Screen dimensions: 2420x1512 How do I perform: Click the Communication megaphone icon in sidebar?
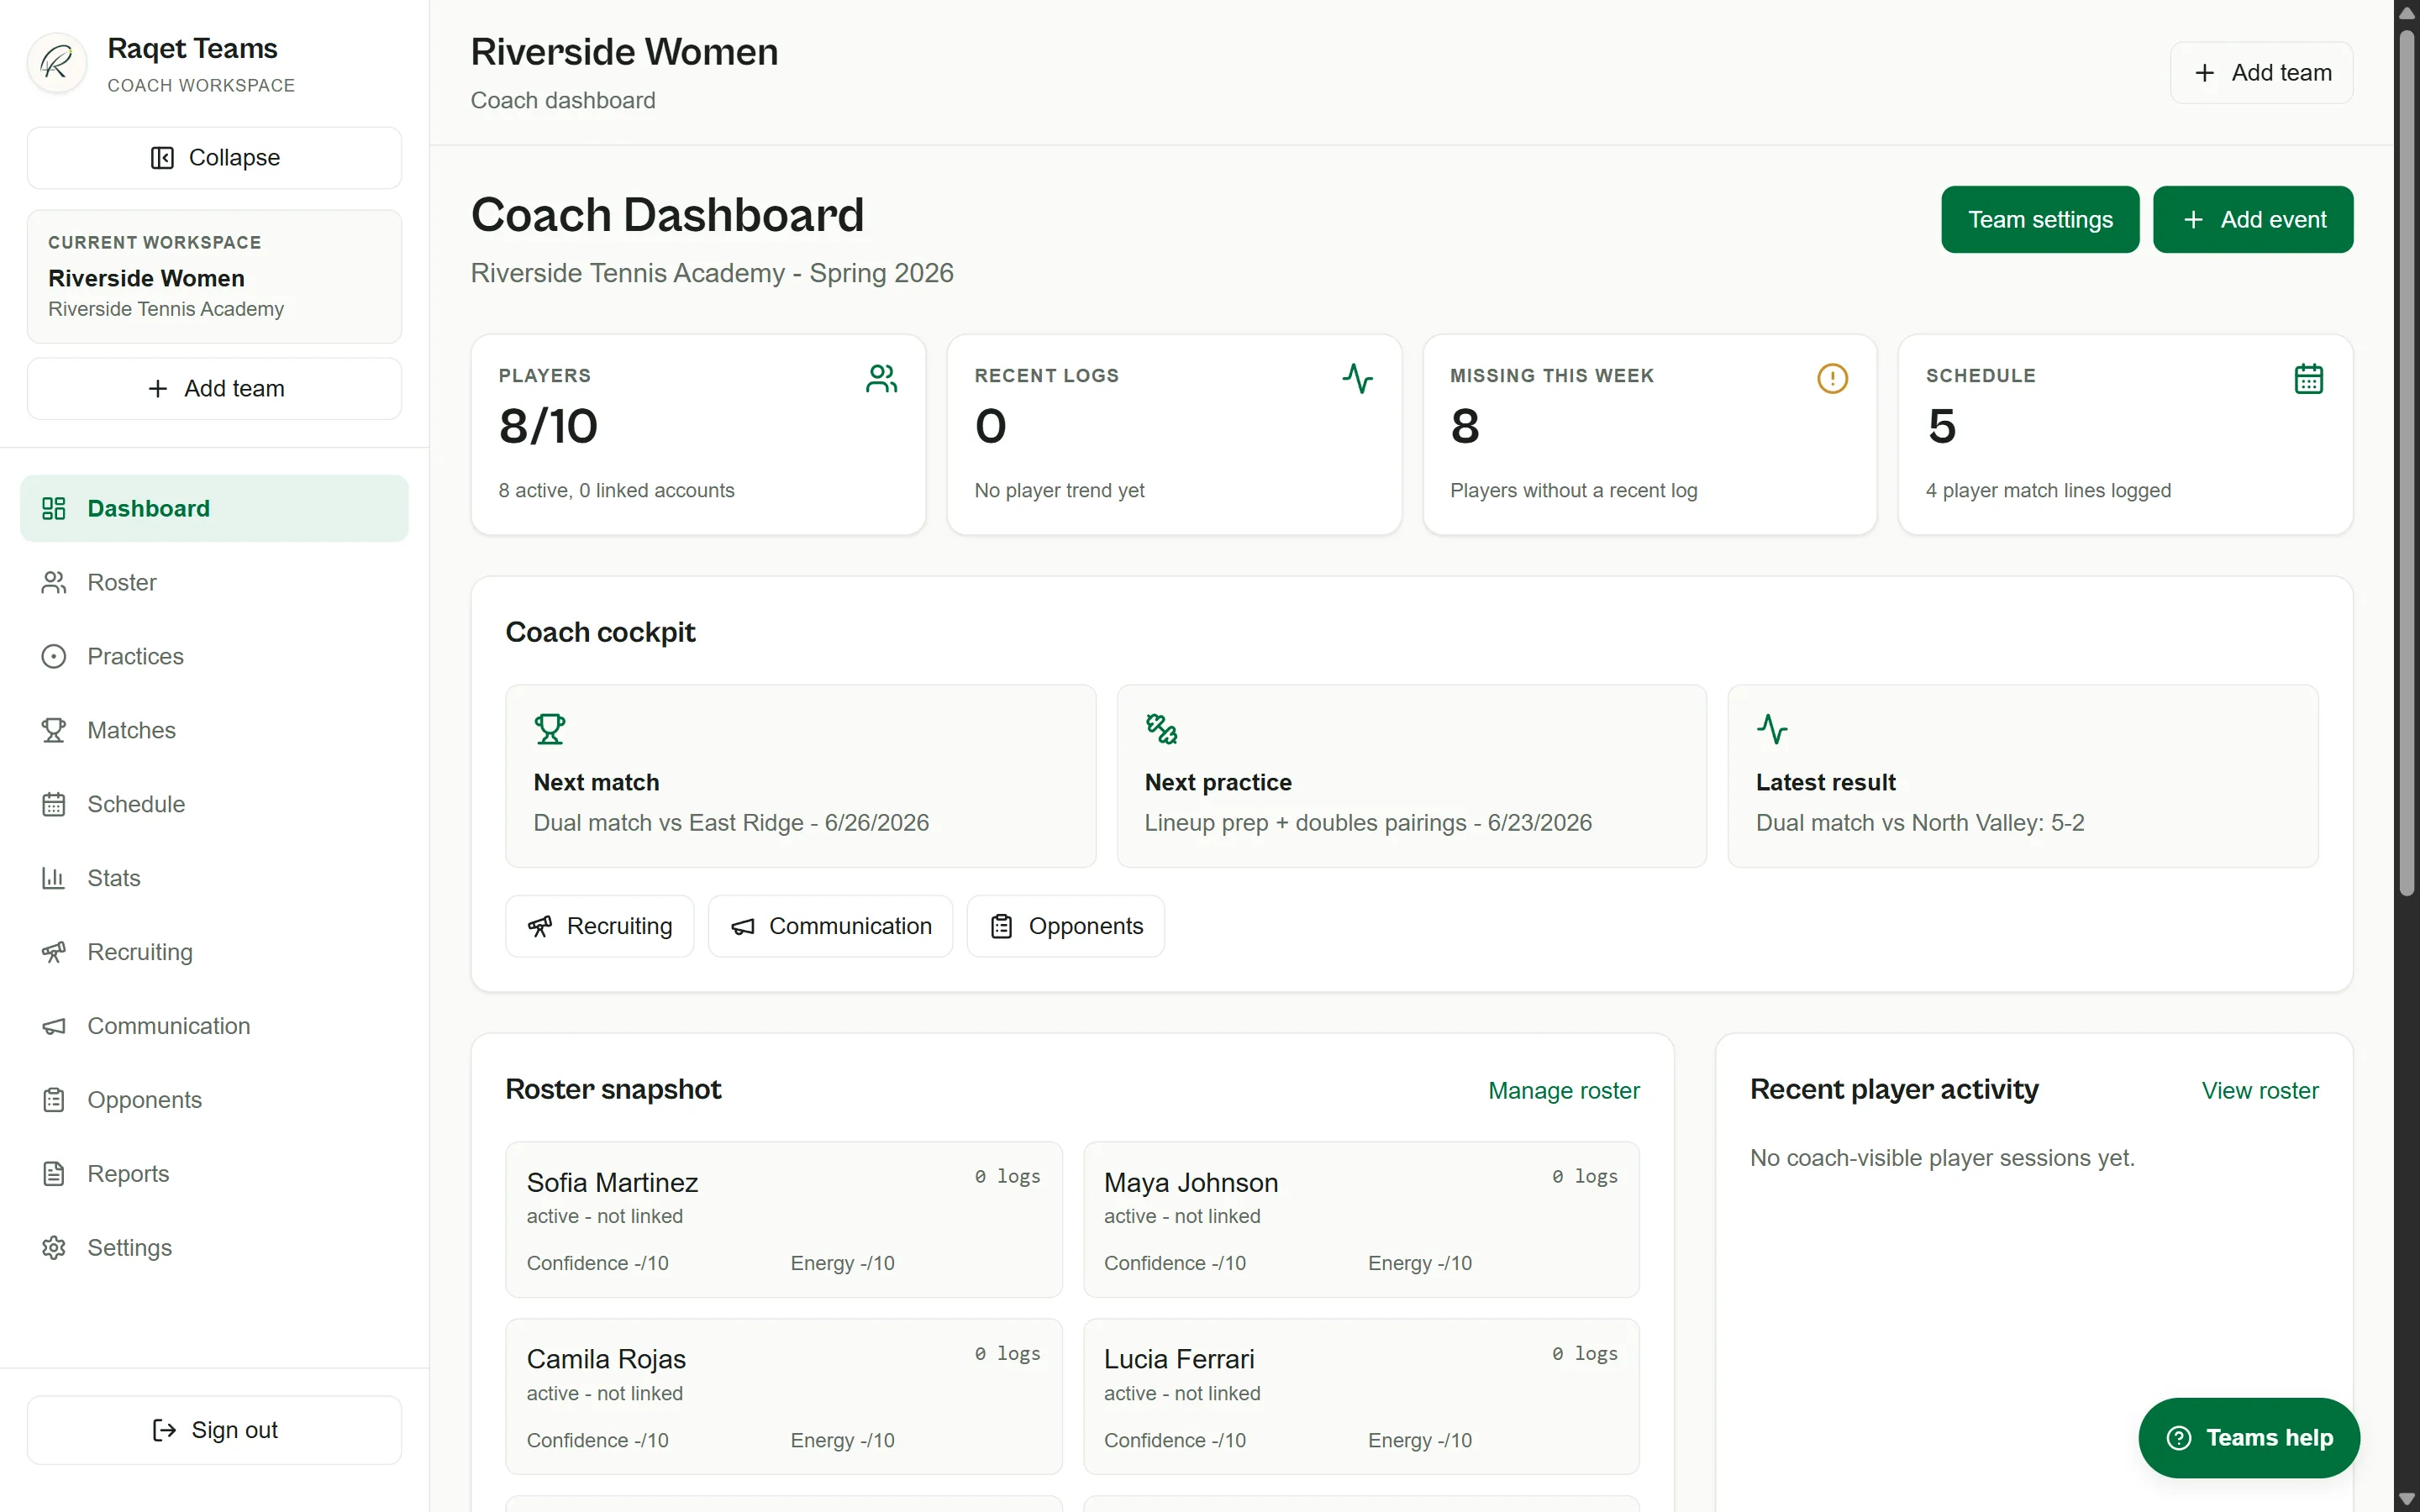pos(54,1026)
